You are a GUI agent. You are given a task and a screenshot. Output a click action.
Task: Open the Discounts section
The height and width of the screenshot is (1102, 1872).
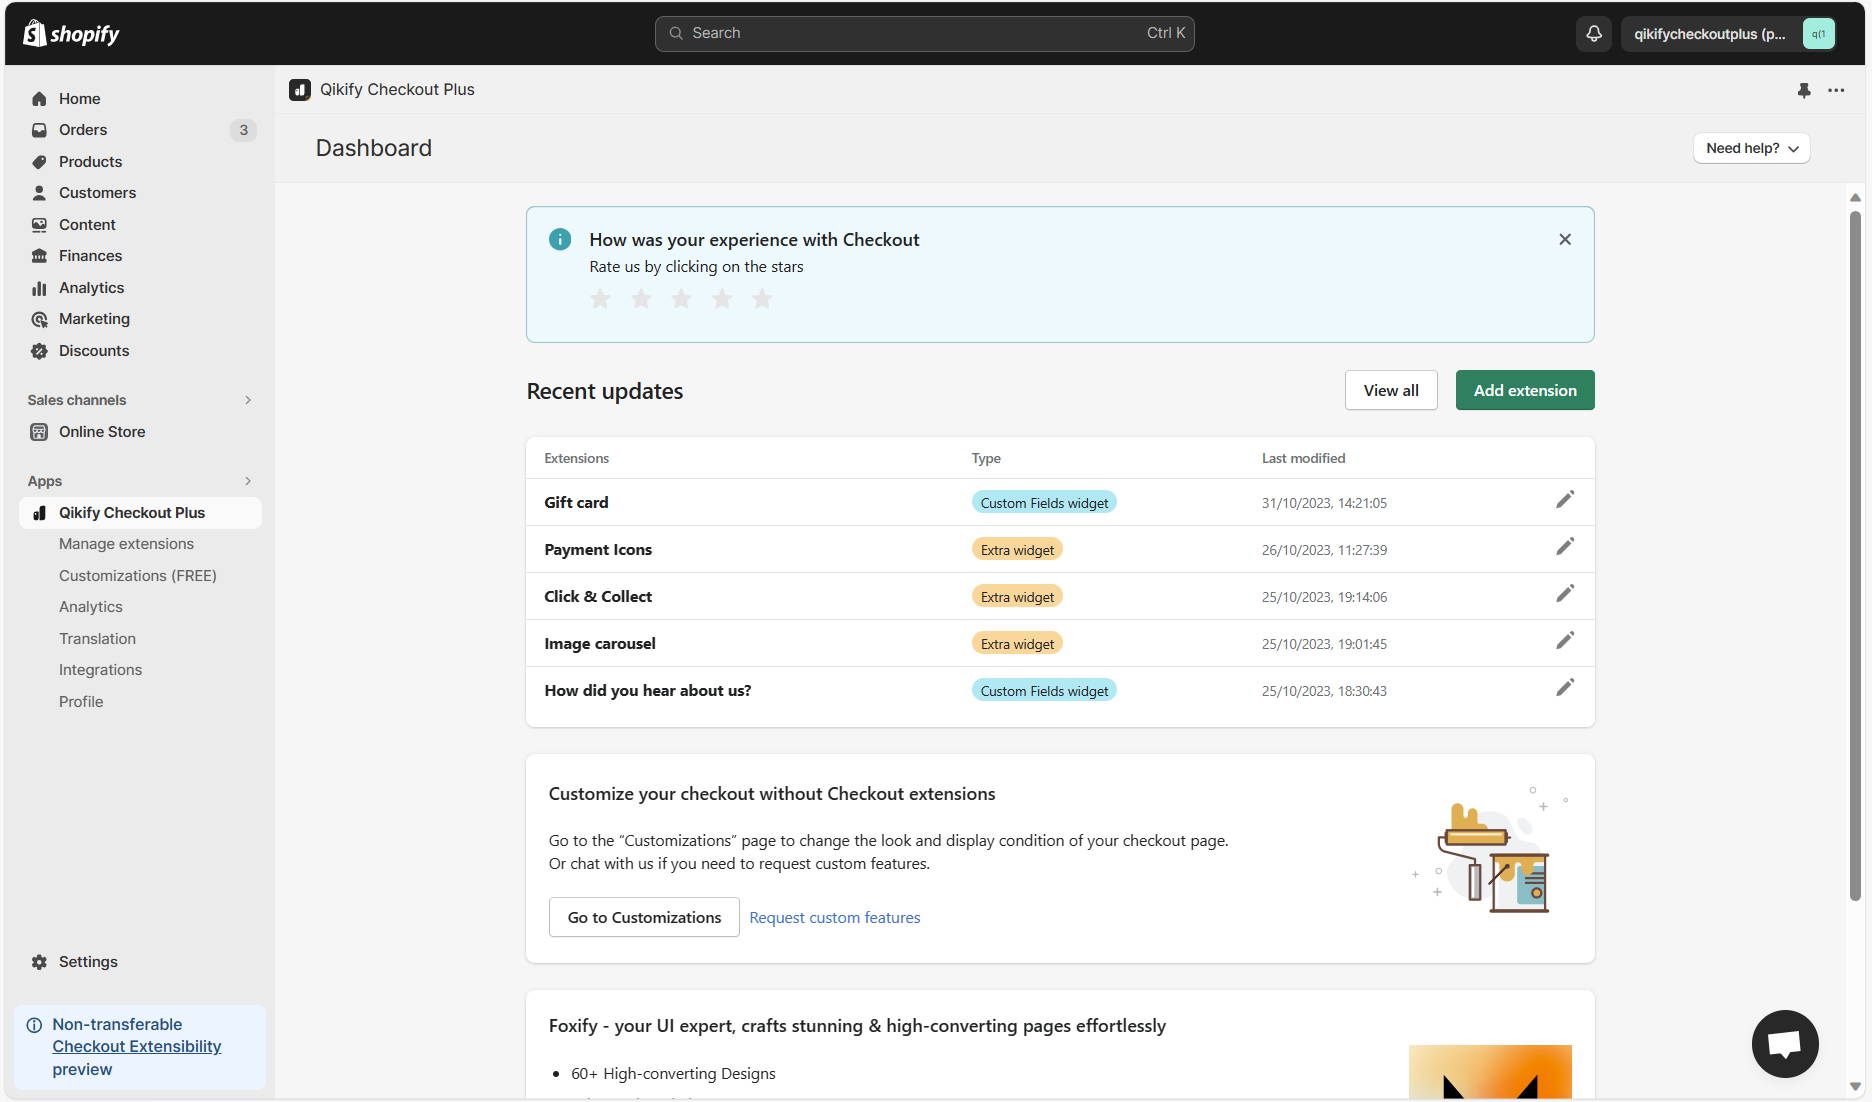pyautogui.click(x=94, y=351)
